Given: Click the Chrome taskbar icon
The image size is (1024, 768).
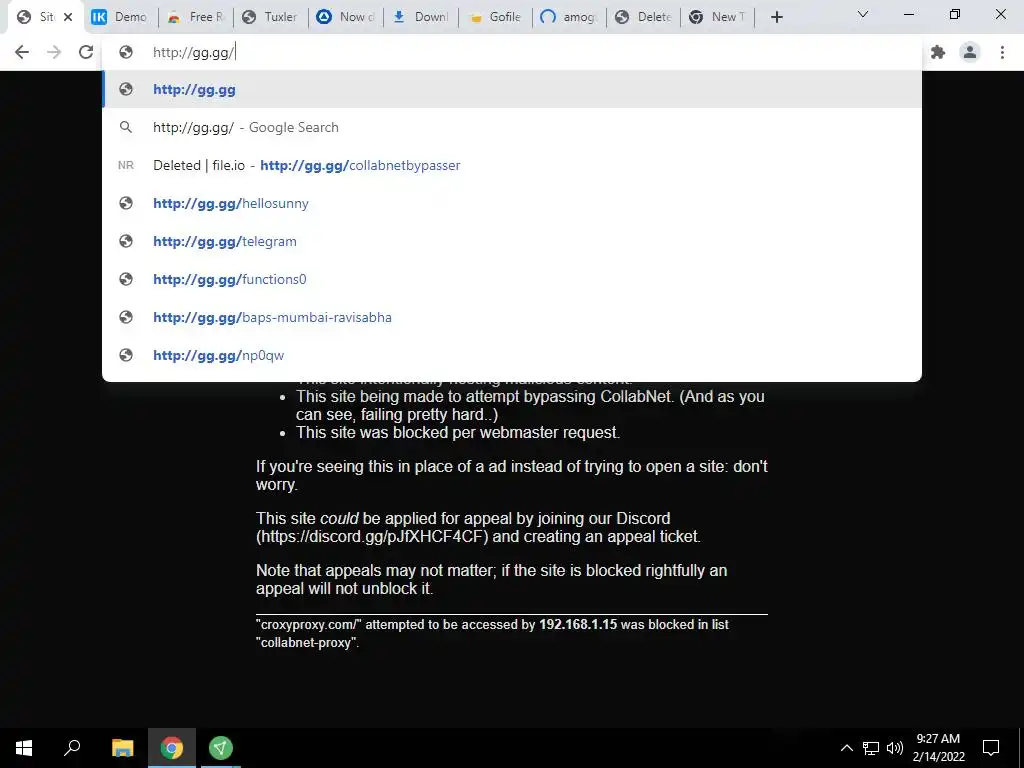Looking at the screenshot, I should (172, 748).
